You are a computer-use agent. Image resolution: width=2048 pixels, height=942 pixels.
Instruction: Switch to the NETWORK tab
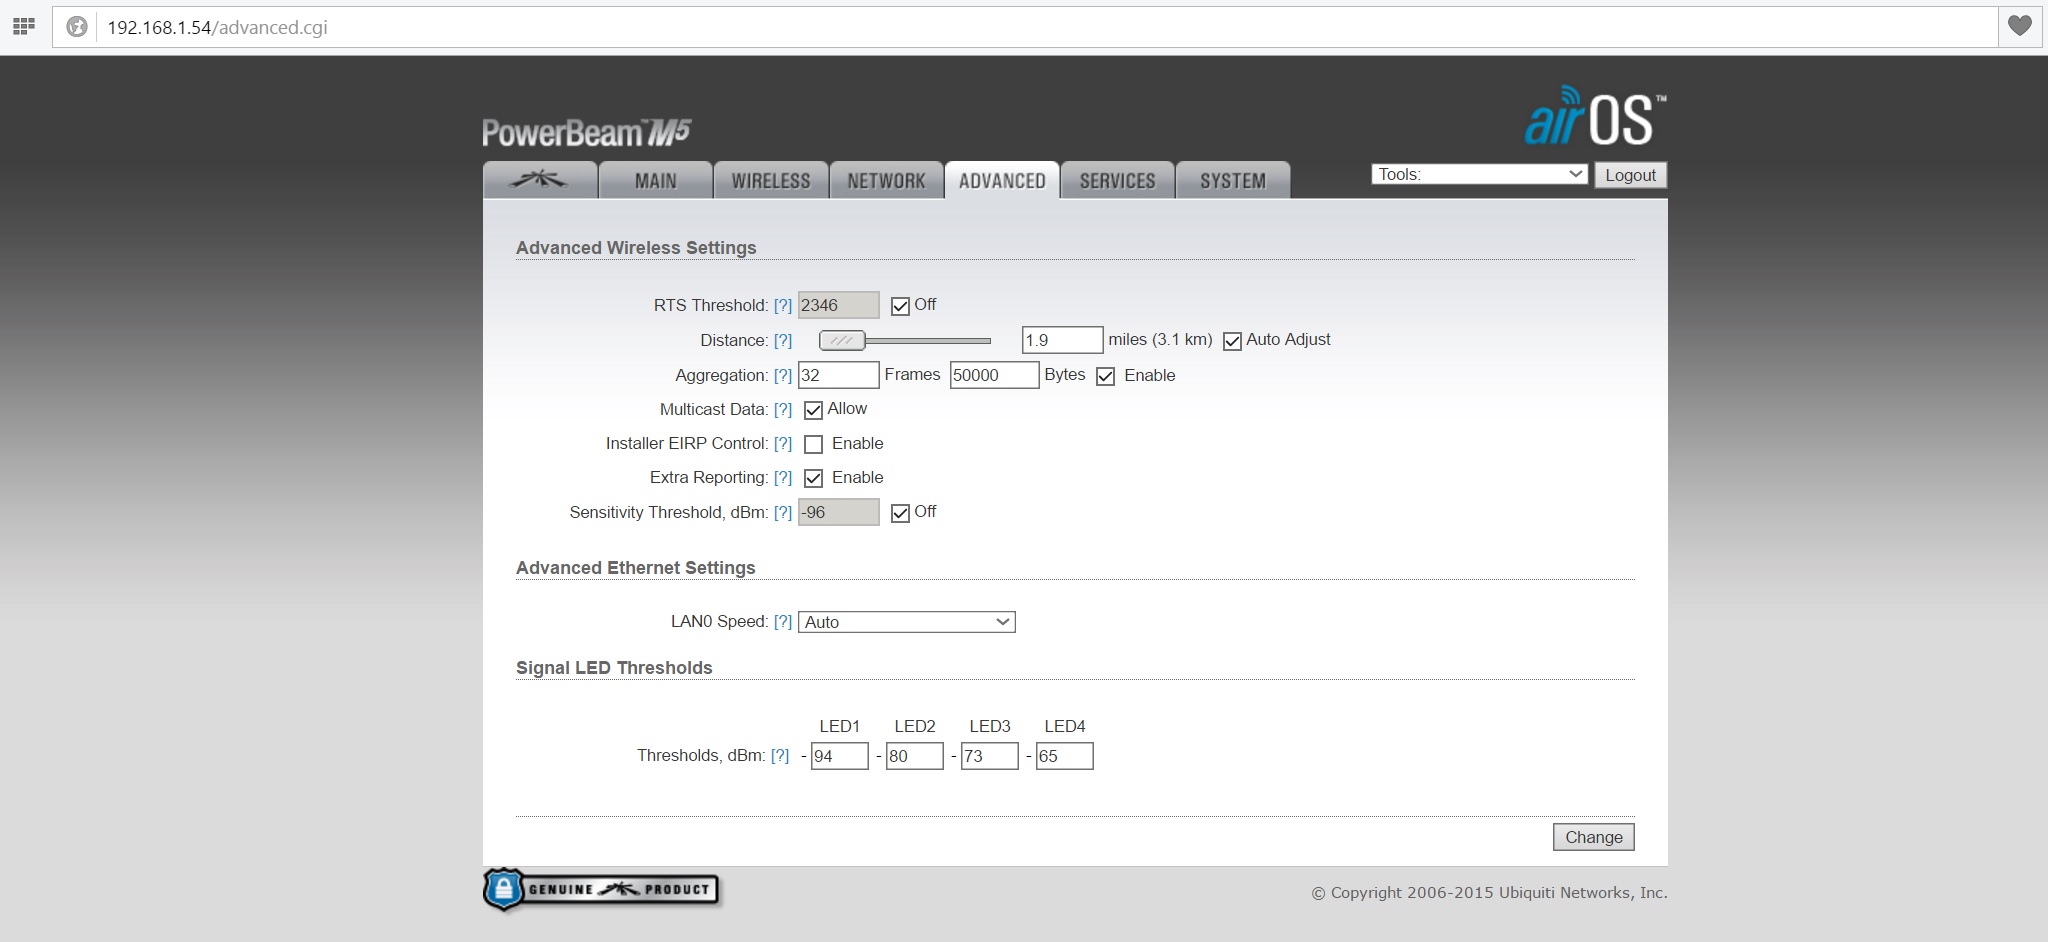click(886, 180)
